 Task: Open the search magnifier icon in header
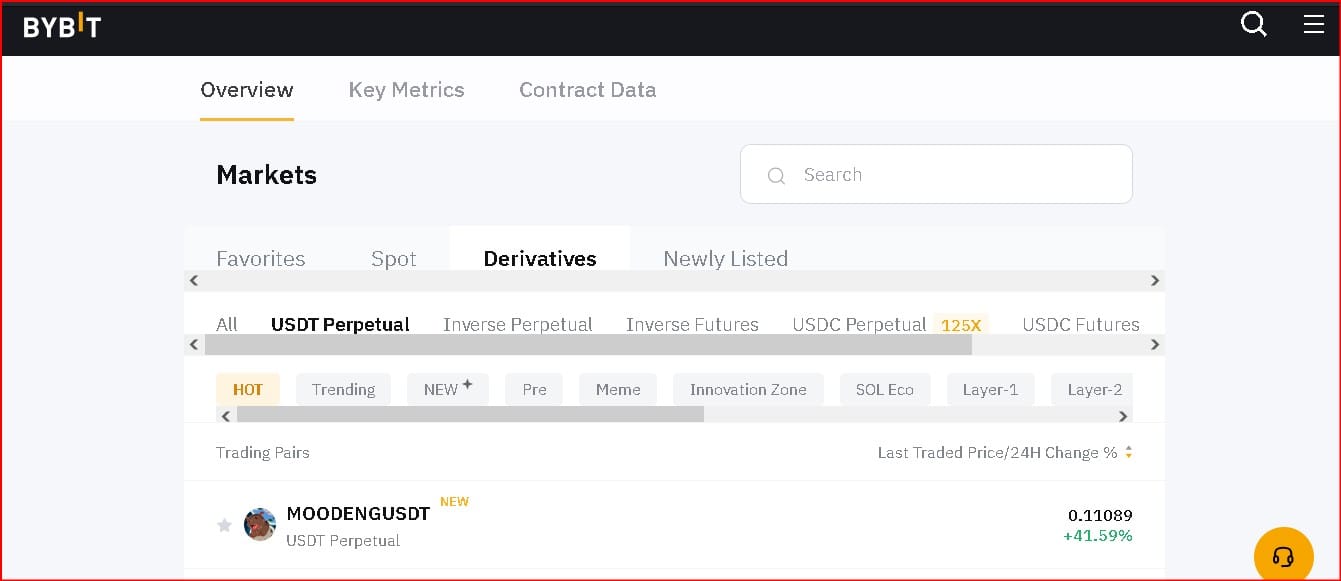coord(1253,24)
